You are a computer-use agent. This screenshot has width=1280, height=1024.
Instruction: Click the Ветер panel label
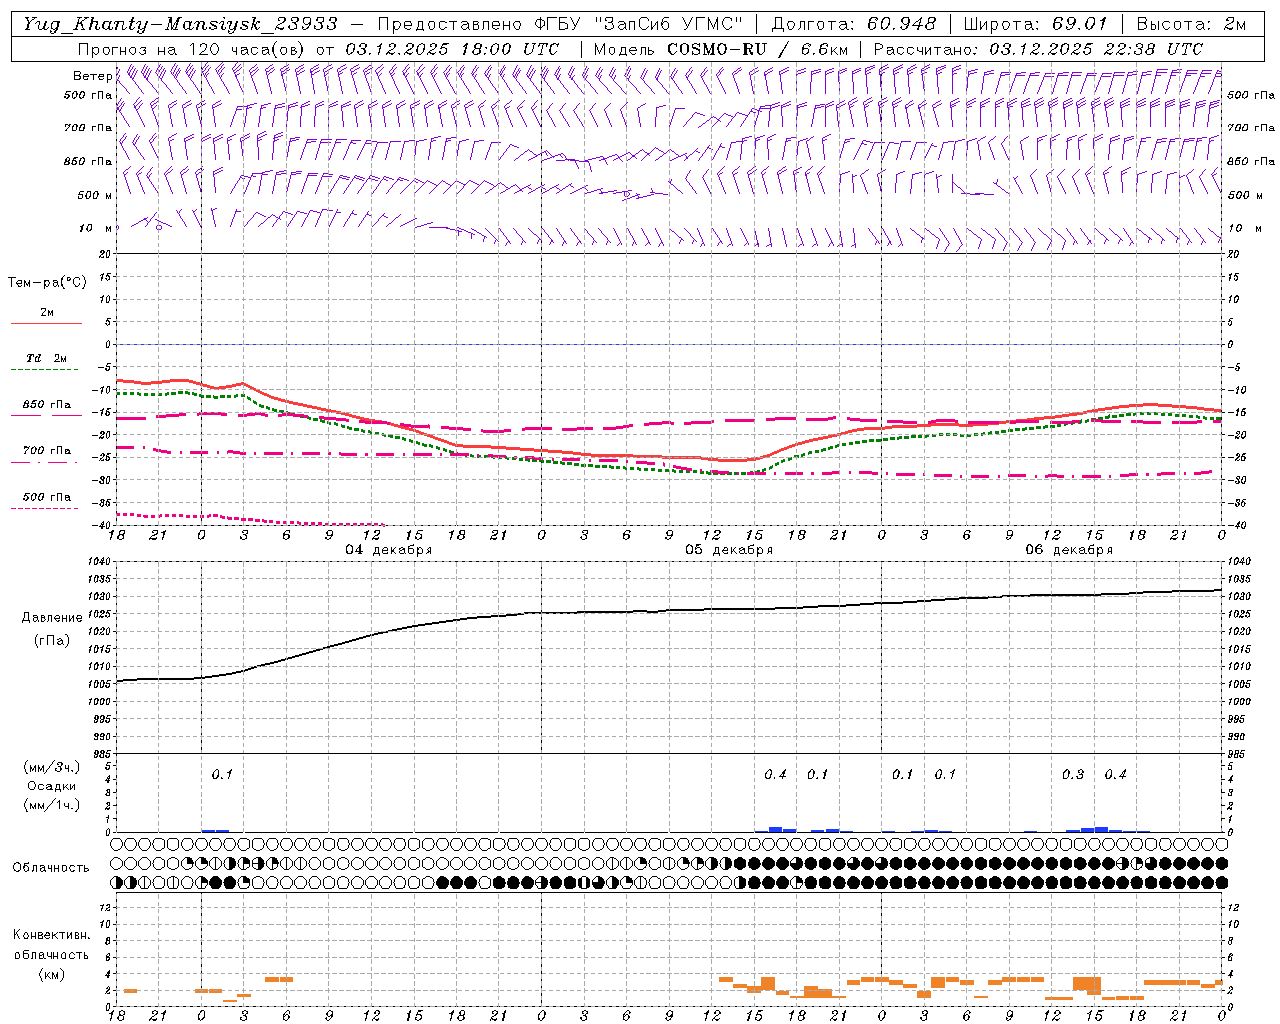pos(92,76)
